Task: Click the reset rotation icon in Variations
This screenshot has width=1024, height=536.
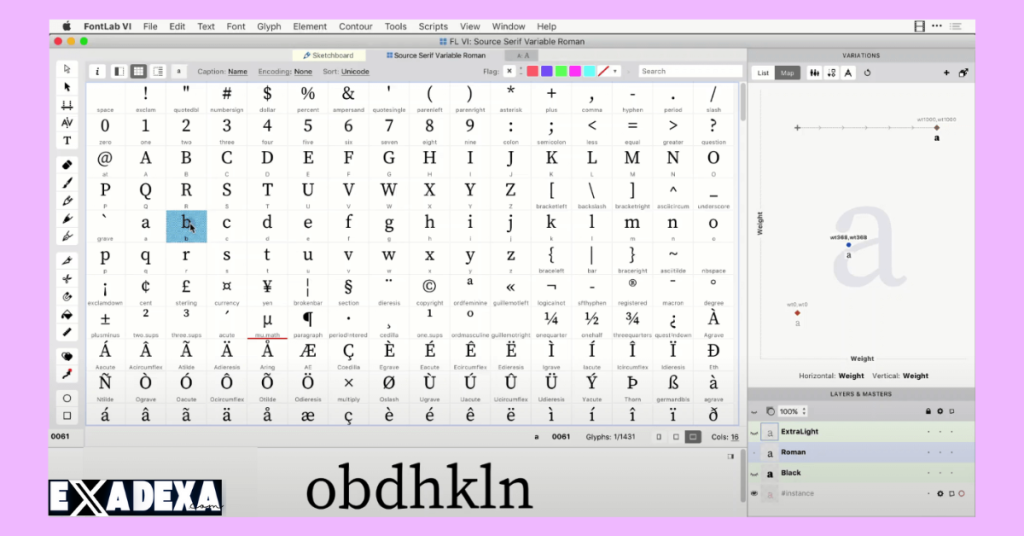Action: click(x=867, y=73)
